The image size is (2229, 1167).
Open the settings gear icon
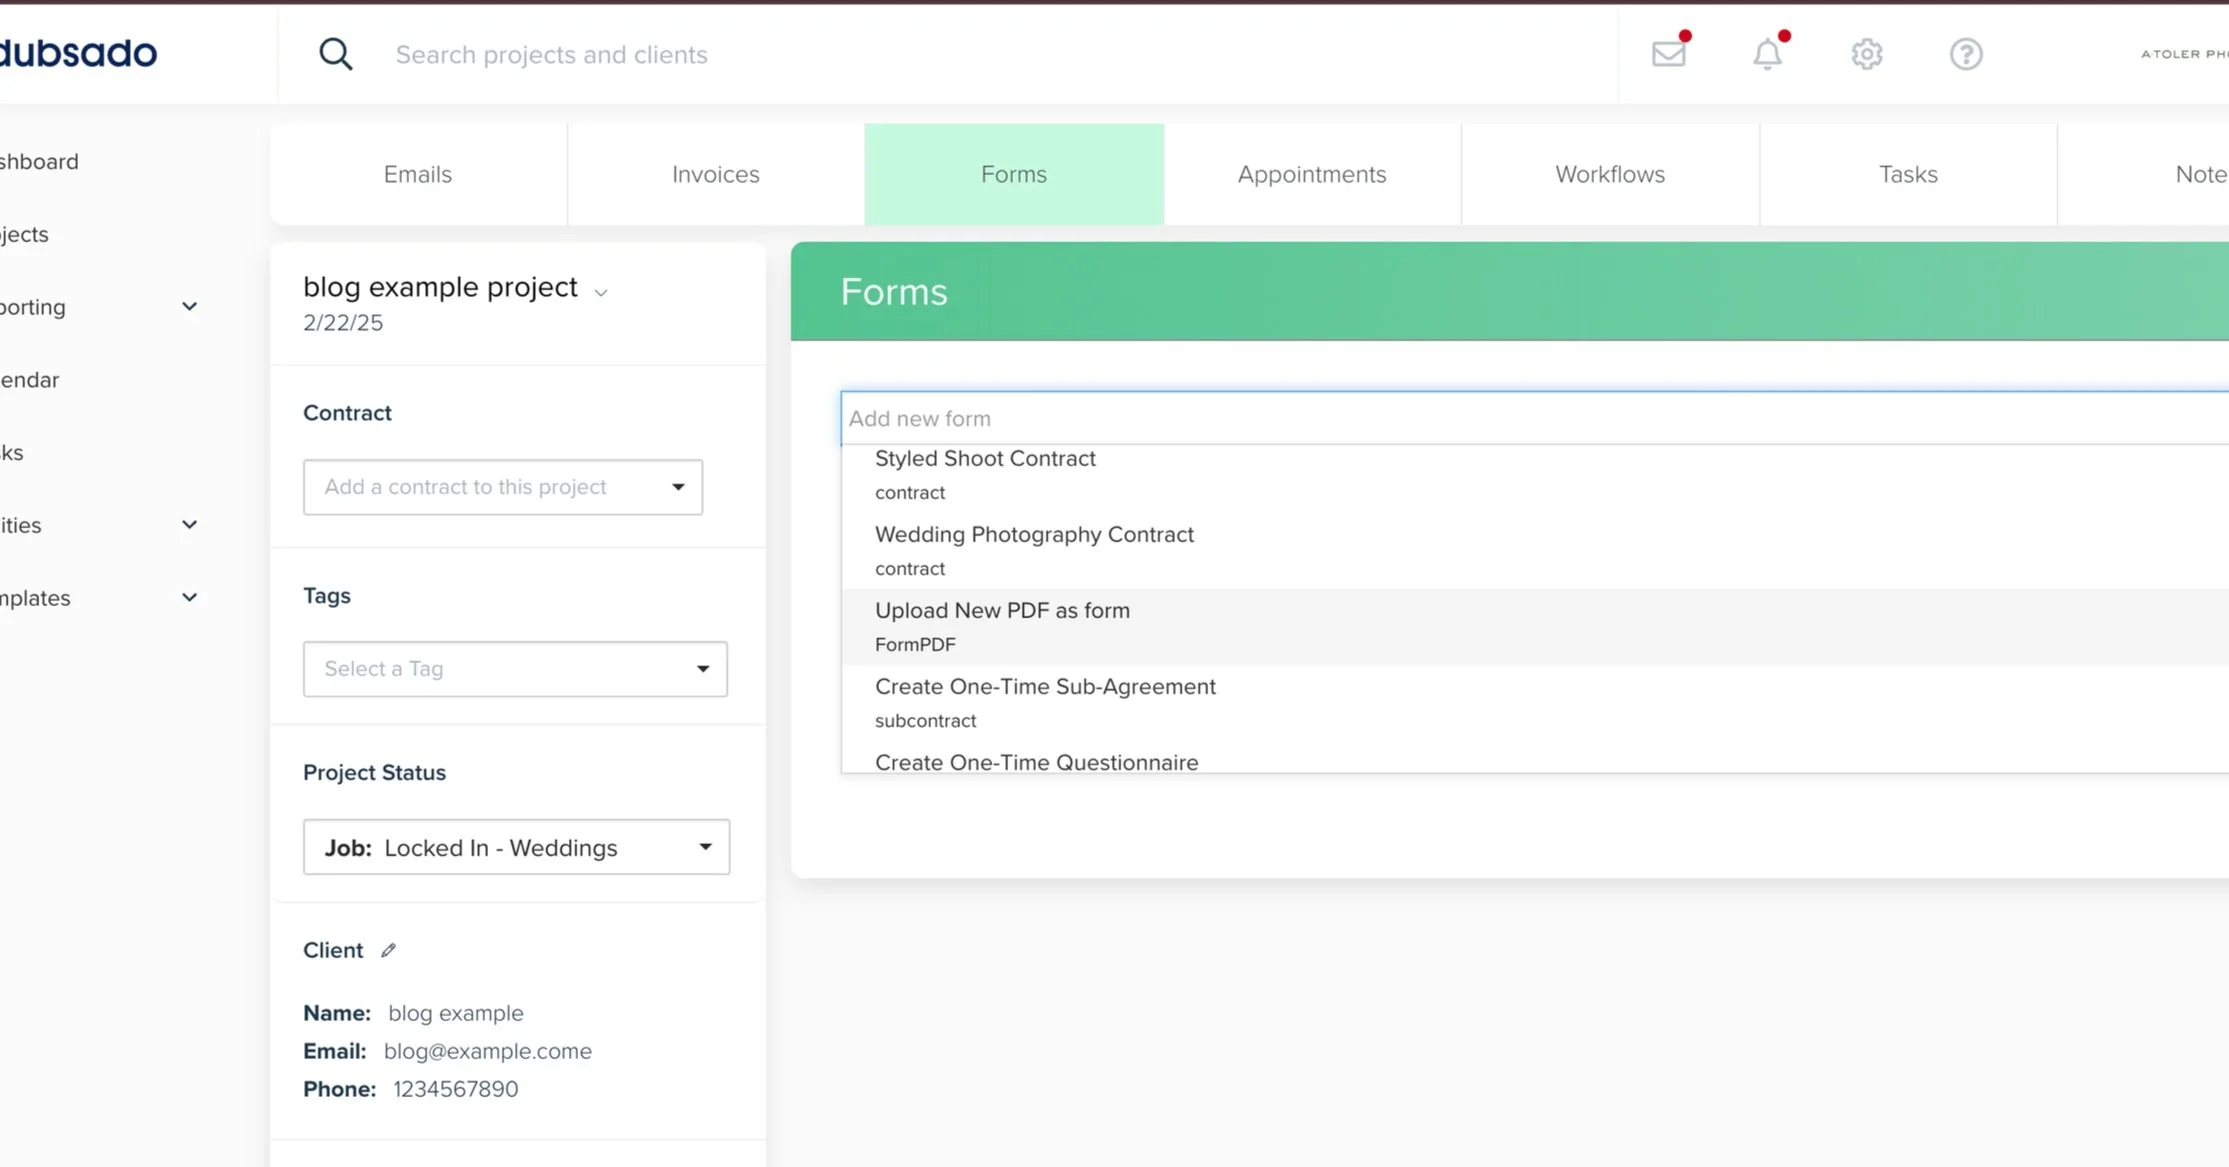[1866, 54]
